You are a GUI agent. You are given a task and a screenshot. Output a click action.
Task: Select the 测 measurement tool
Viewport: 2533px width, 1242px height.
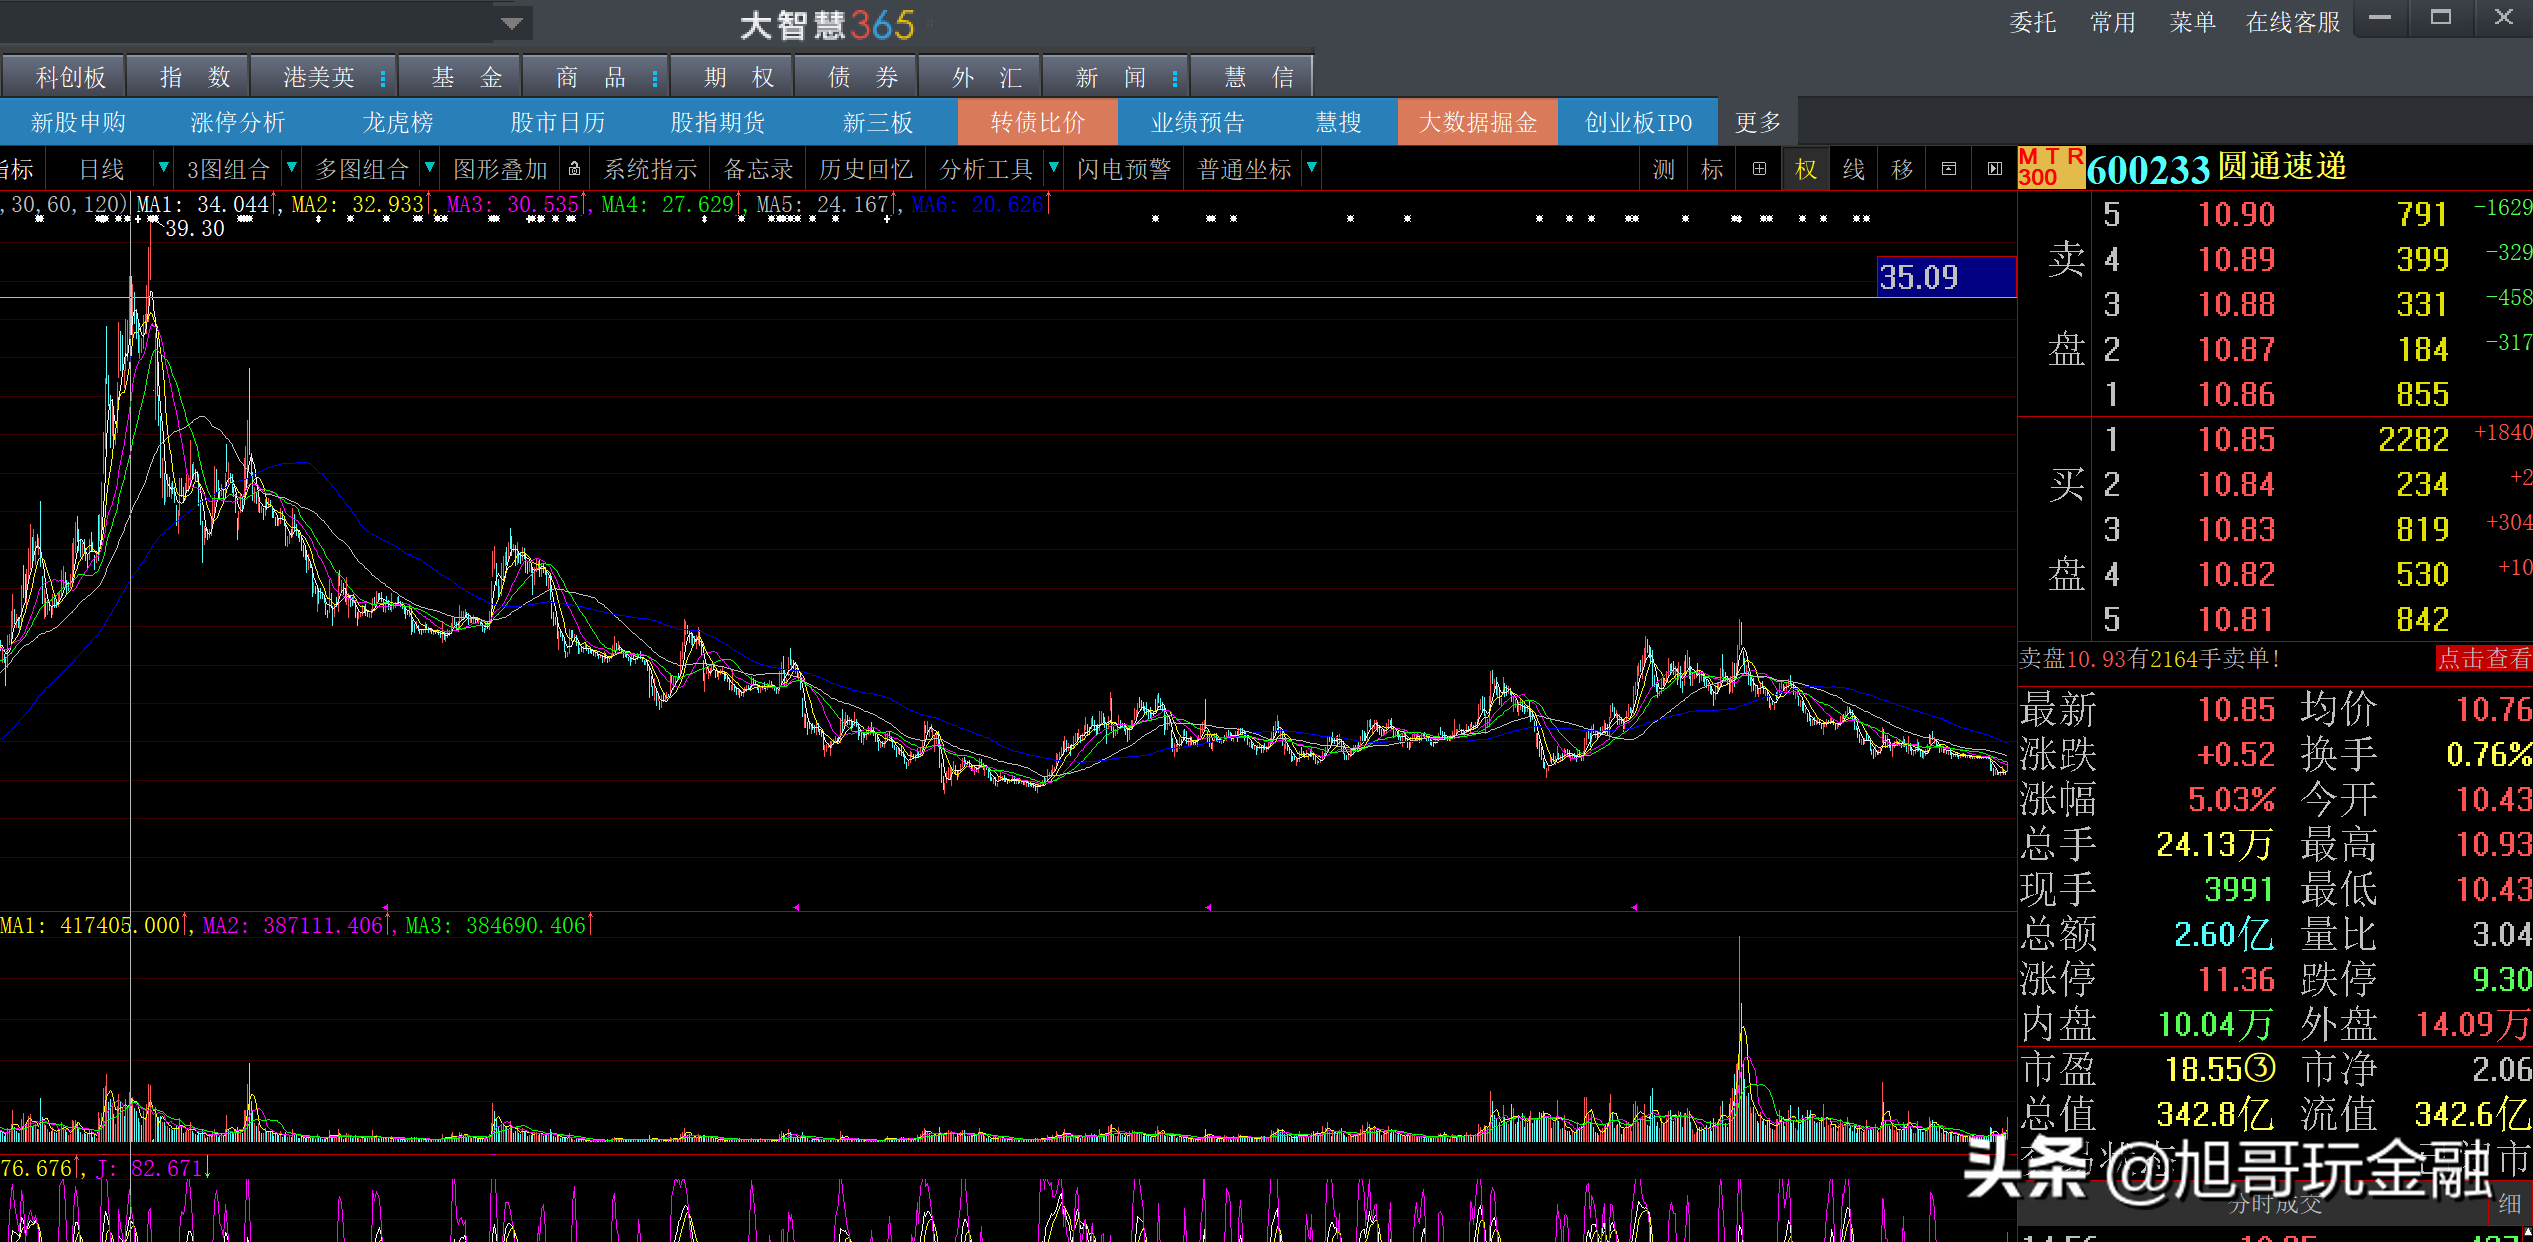pyautogui.click(x=1663, y=169)
